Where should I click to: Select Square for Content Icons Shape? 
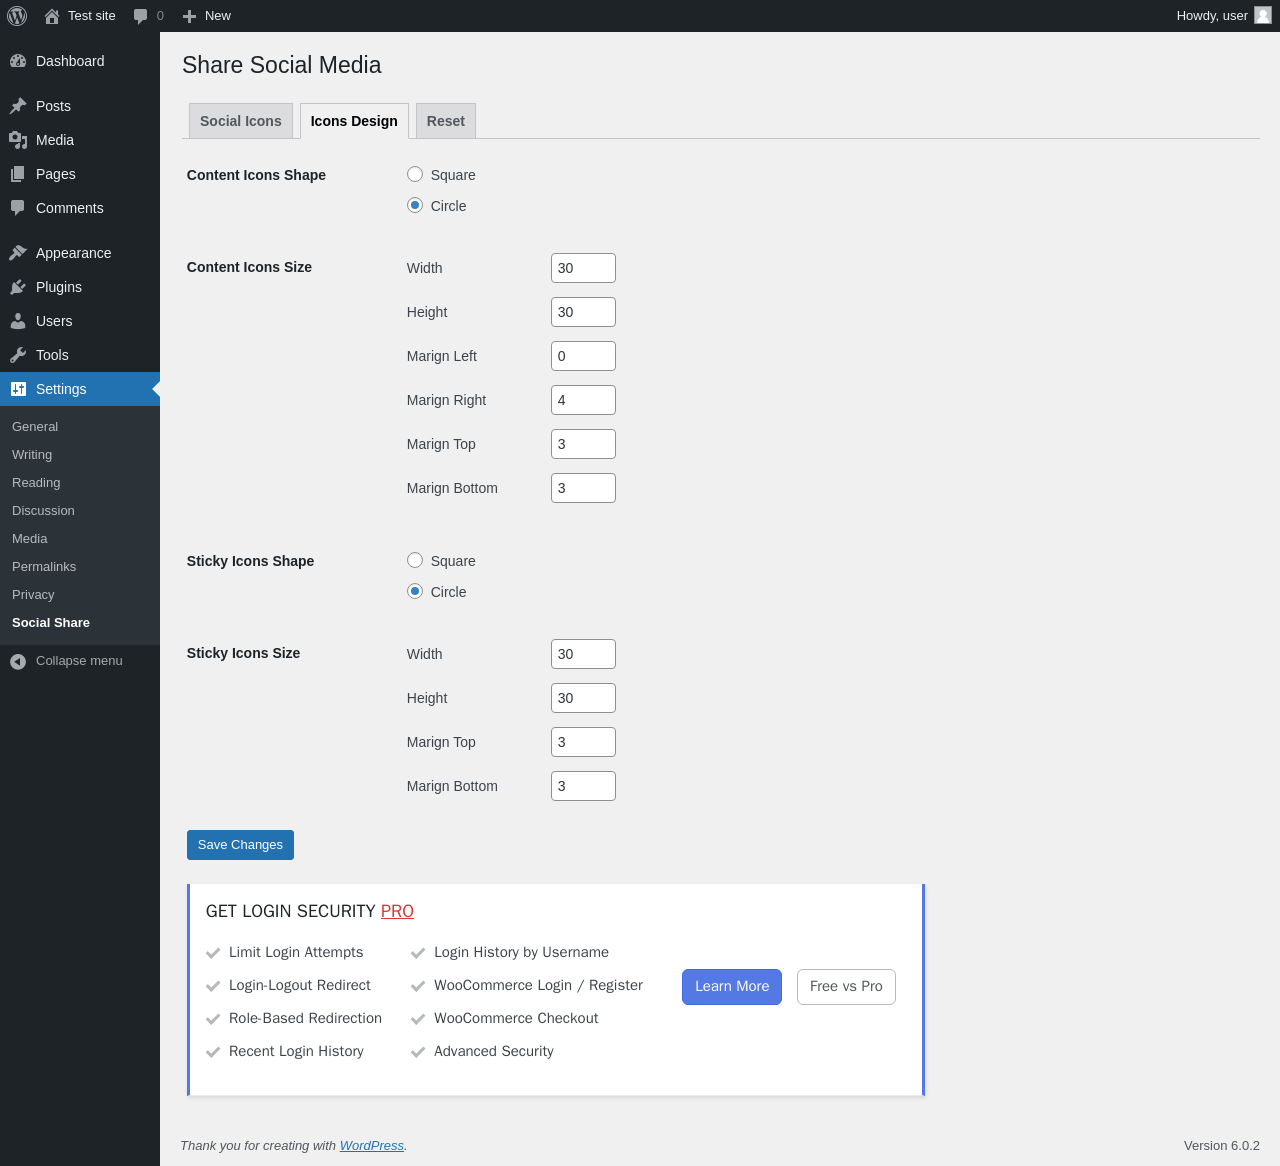tap(415, 174)
